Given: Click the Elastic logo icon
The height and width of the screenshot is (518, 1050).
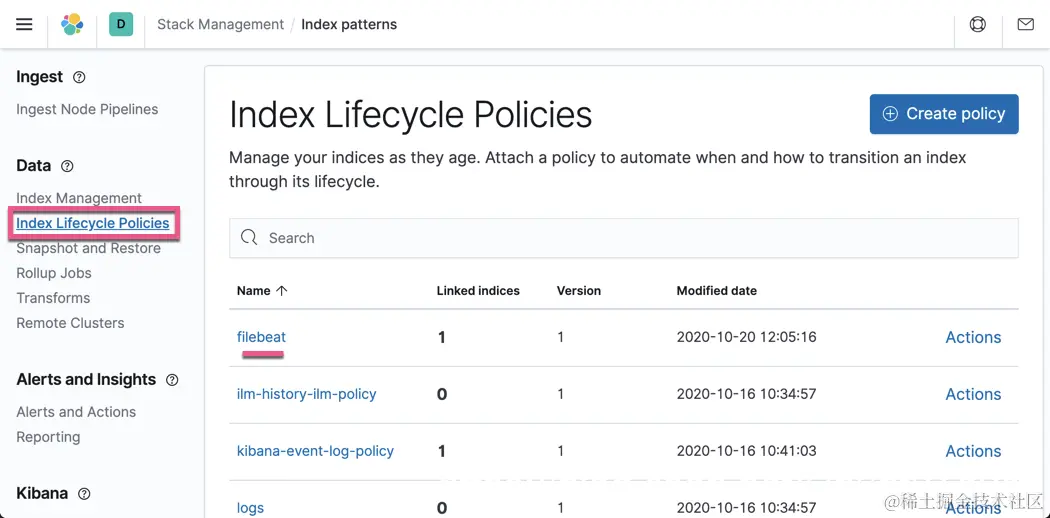Looking at the screenshot, I should pyautogui.click(x=72, y=24).
